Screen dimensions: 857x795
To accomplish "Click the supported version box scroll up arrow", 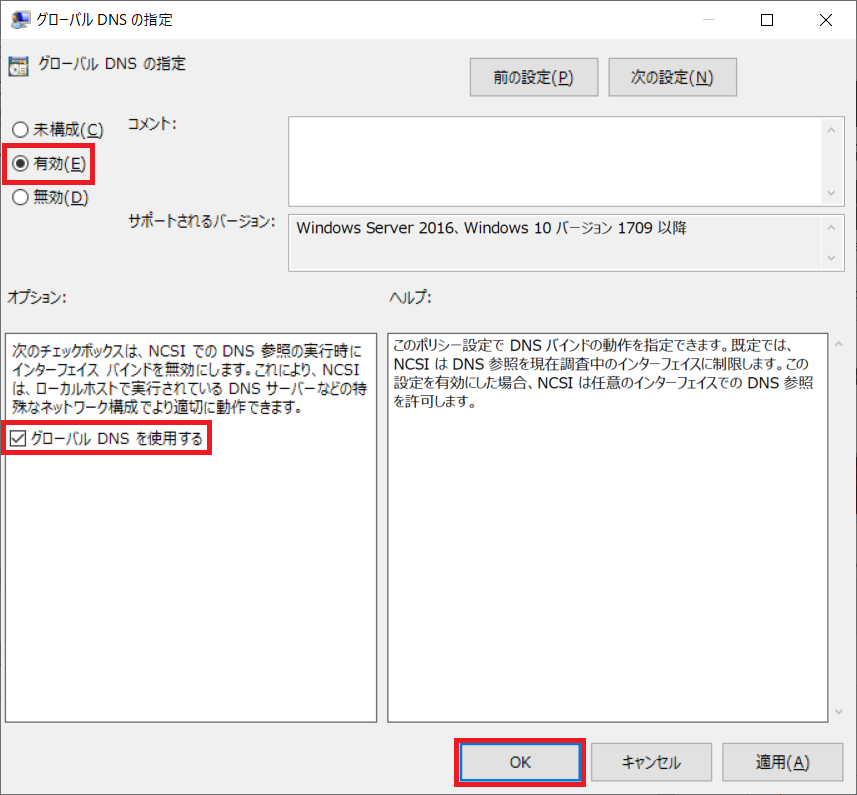I will (x=831, y=228).
